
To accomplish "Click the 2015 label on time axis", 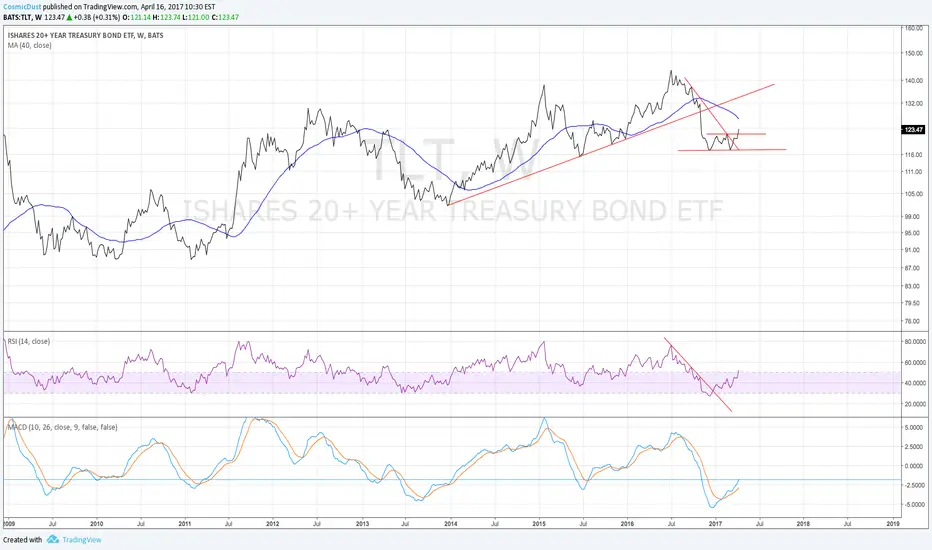I will click(539, 524).
